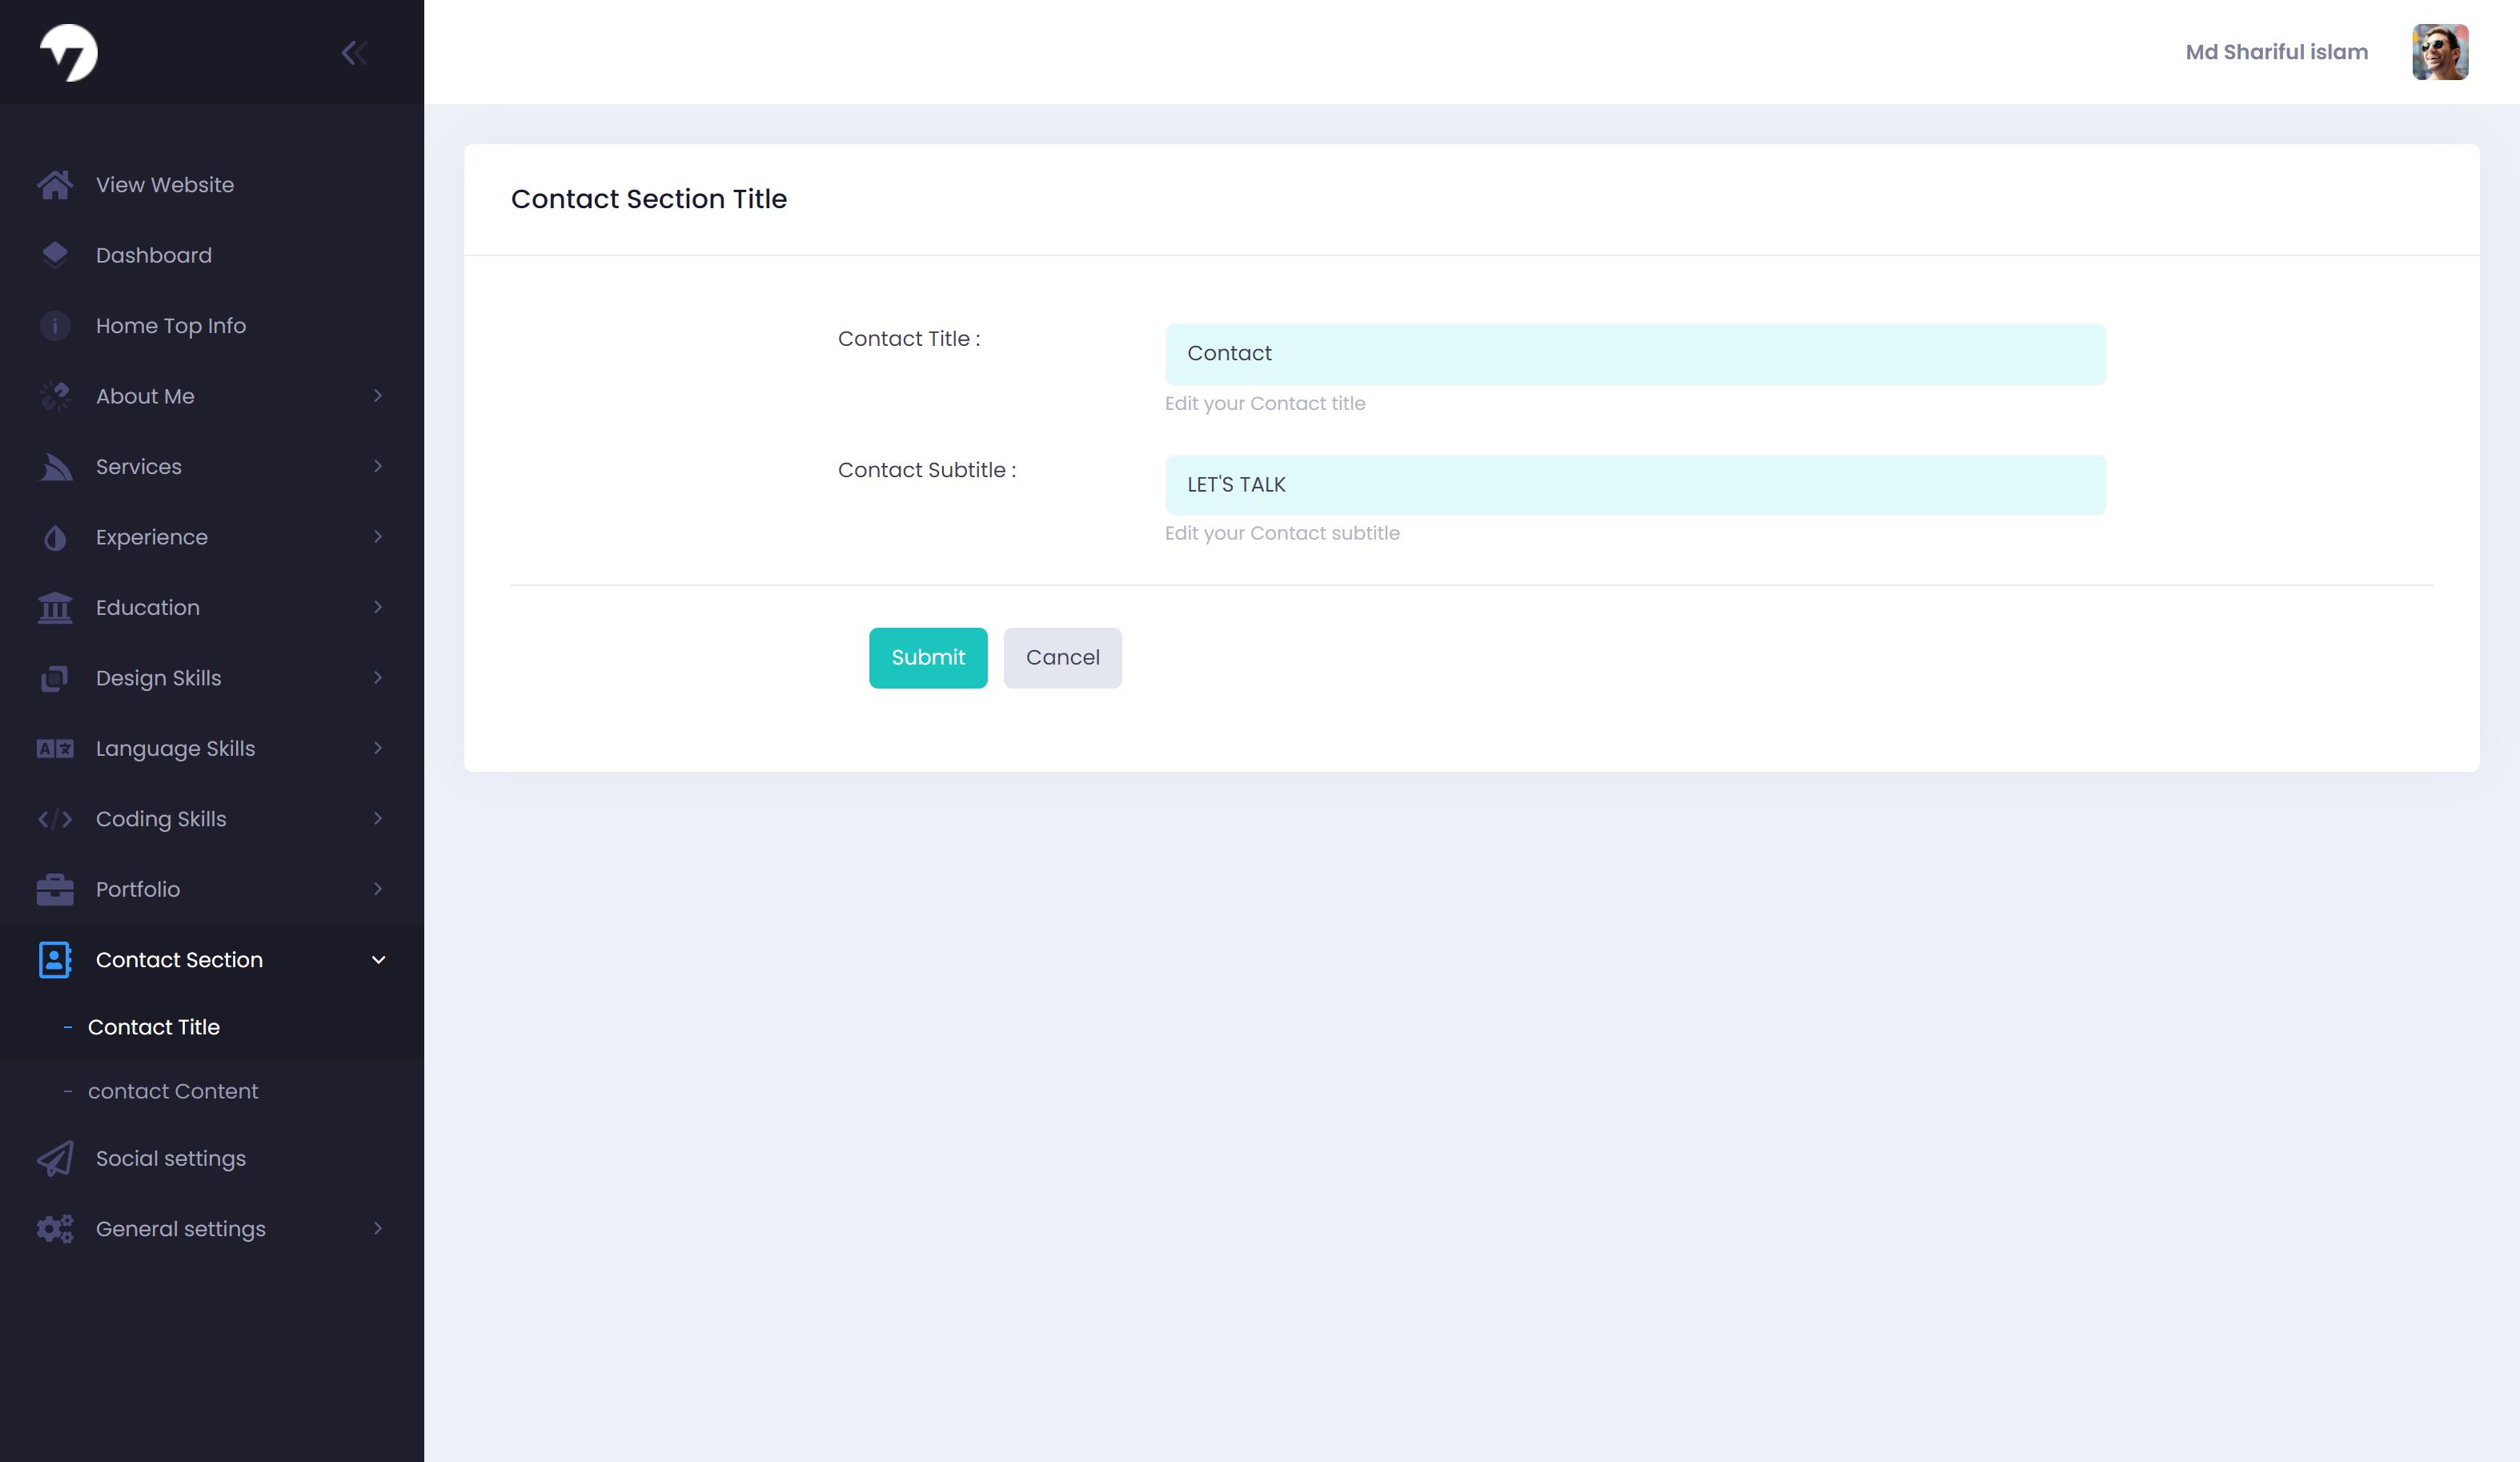Click the double-chevron sidebar collapse icon
The width and height of the screenshot is (2520, 1462).
[x=354, y=53]
